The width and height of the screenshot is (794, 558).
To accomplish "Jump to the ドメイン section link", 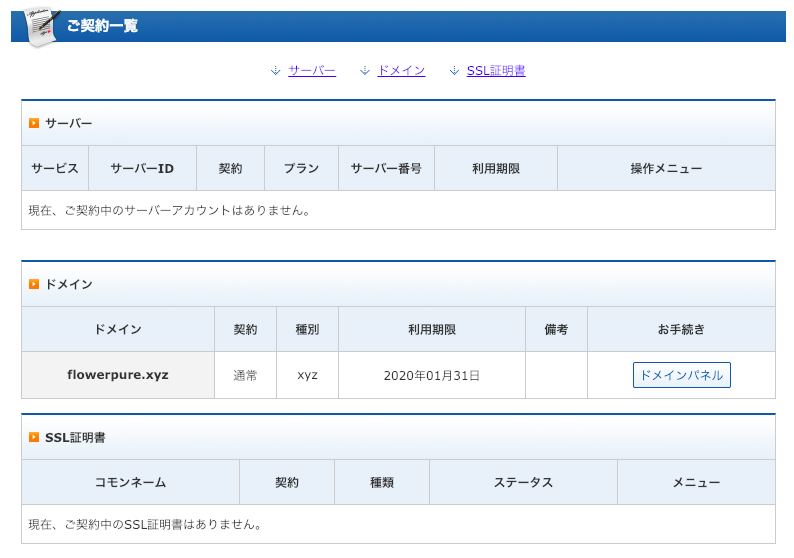I will tap(402, 70).
